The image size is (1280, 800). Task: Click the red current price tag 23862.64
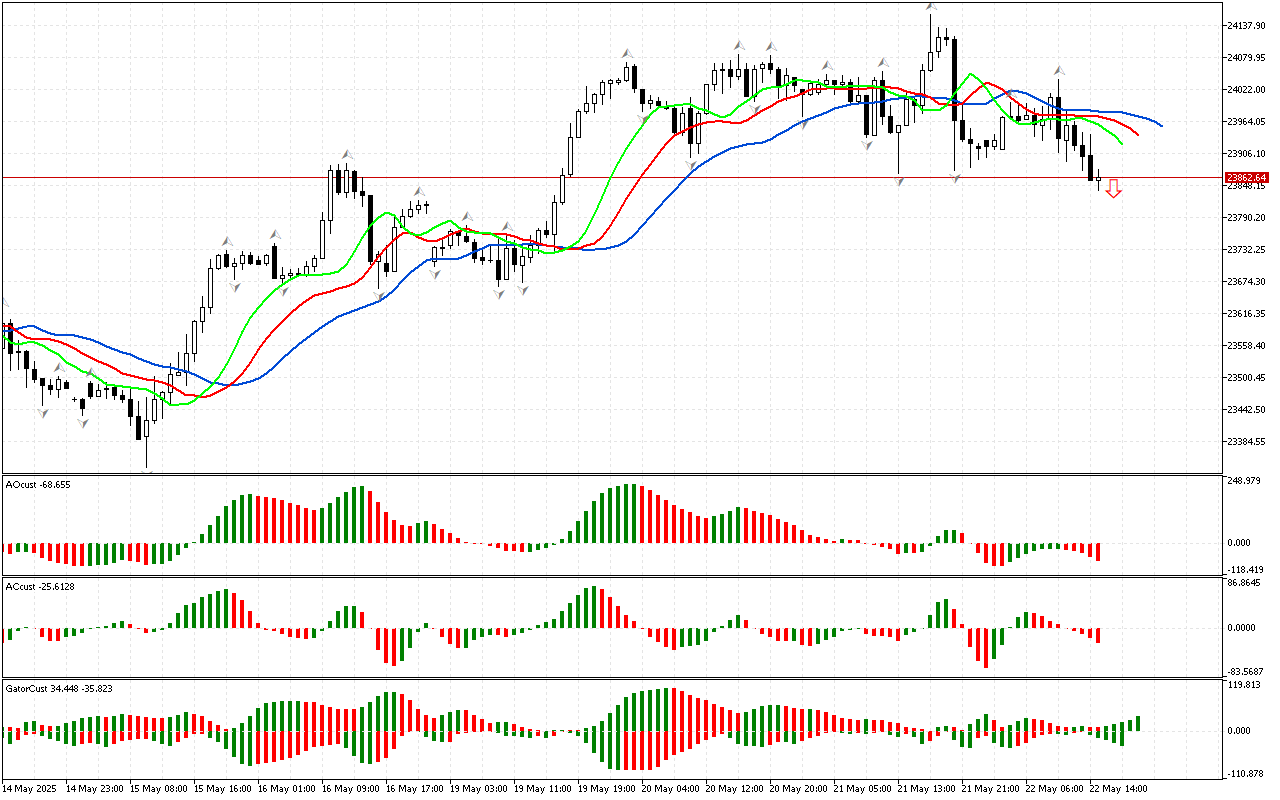1246,177
